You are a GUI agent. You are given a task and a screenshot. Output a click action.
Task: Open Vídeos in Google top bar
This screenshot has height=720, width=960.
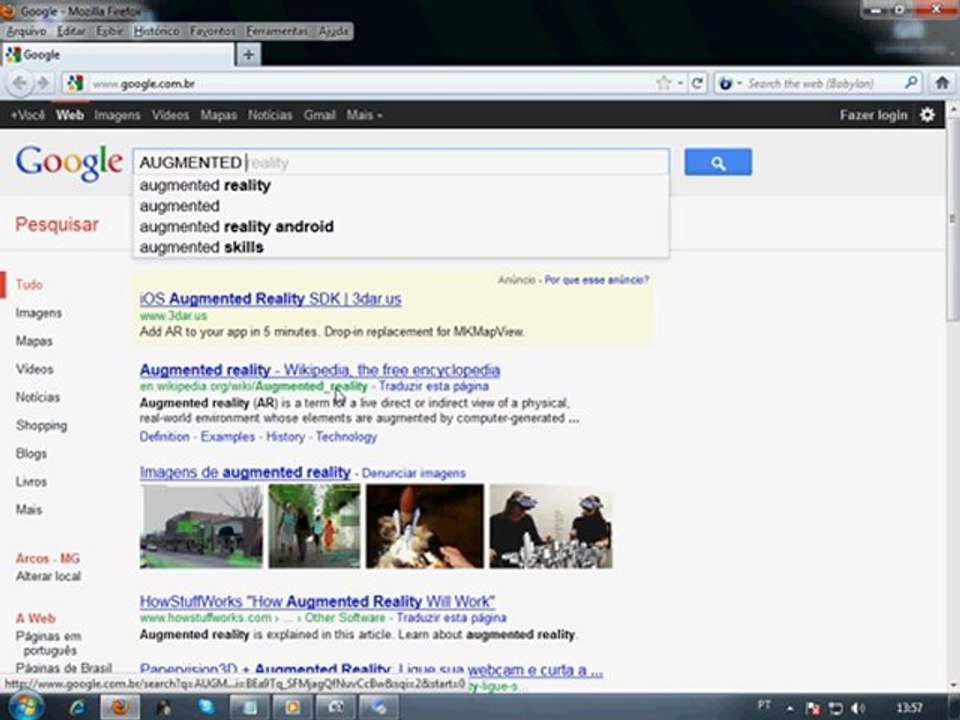pos(170,115)
